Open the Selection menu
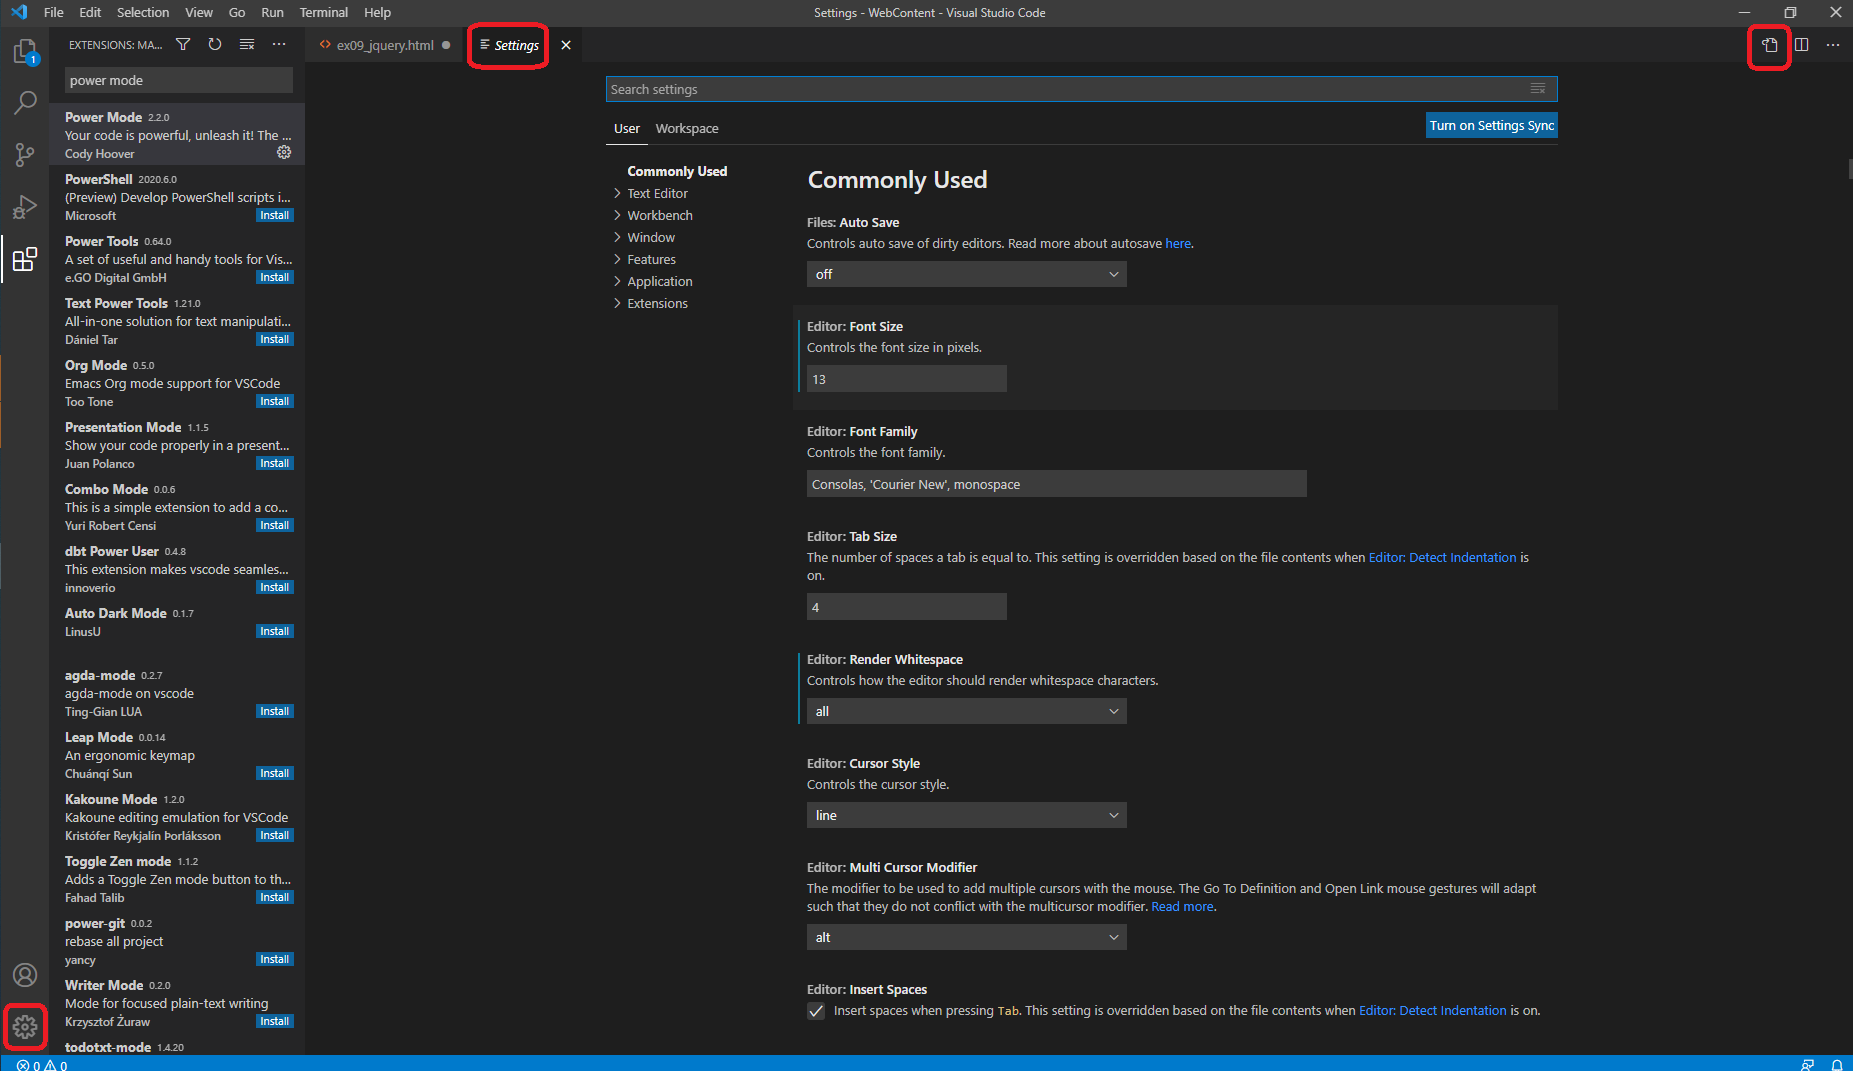 click(143, 12)
